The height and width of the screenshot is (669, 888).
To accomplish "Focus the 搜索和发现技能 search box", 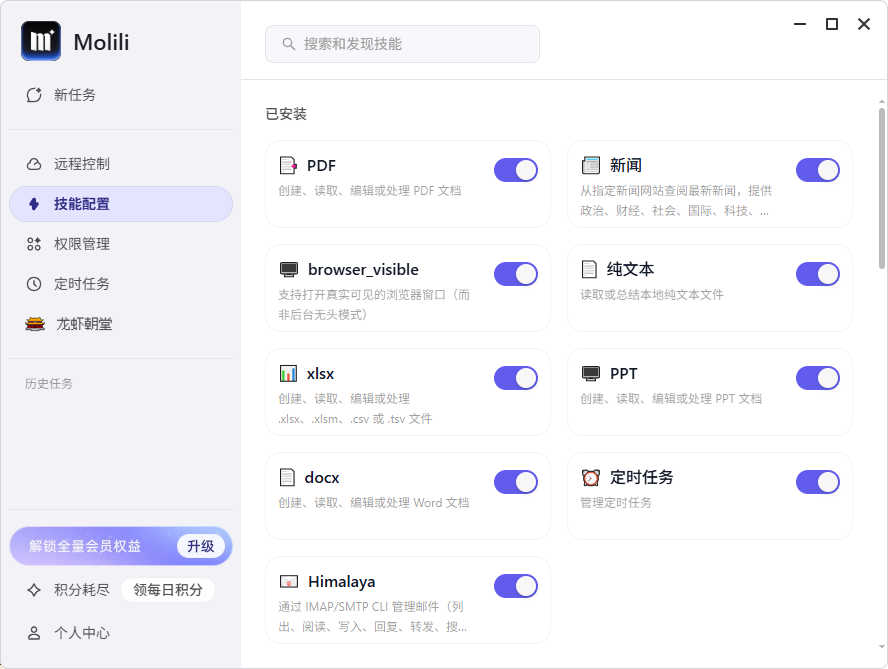I will pos(402,44).
